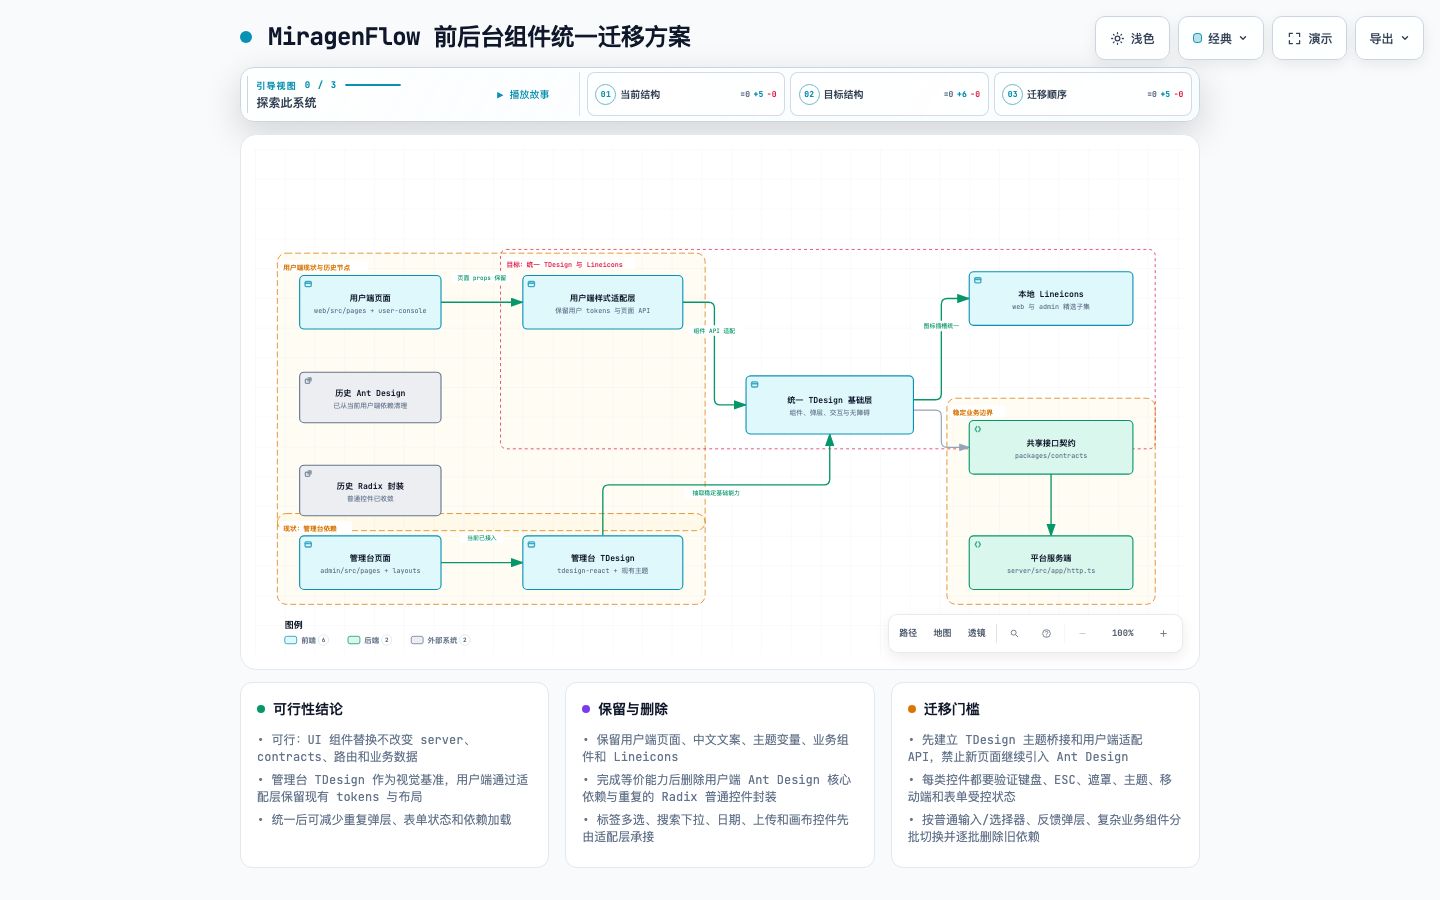Image resolution: width=1440 pixels, height=900 pixels.
Task: Click the fullscreen icon on 演示 button
Action: [x=1294, y=38]
